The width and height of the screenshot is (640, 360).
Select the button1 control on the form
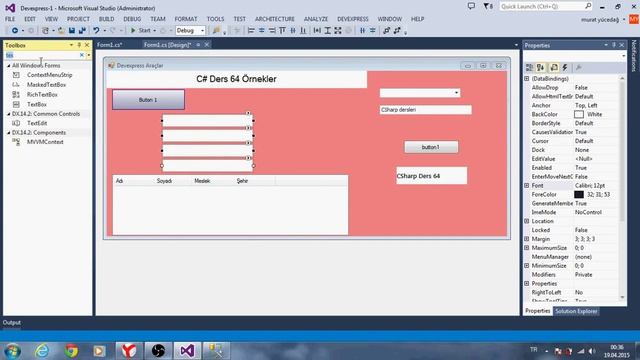tap(431, 147)
